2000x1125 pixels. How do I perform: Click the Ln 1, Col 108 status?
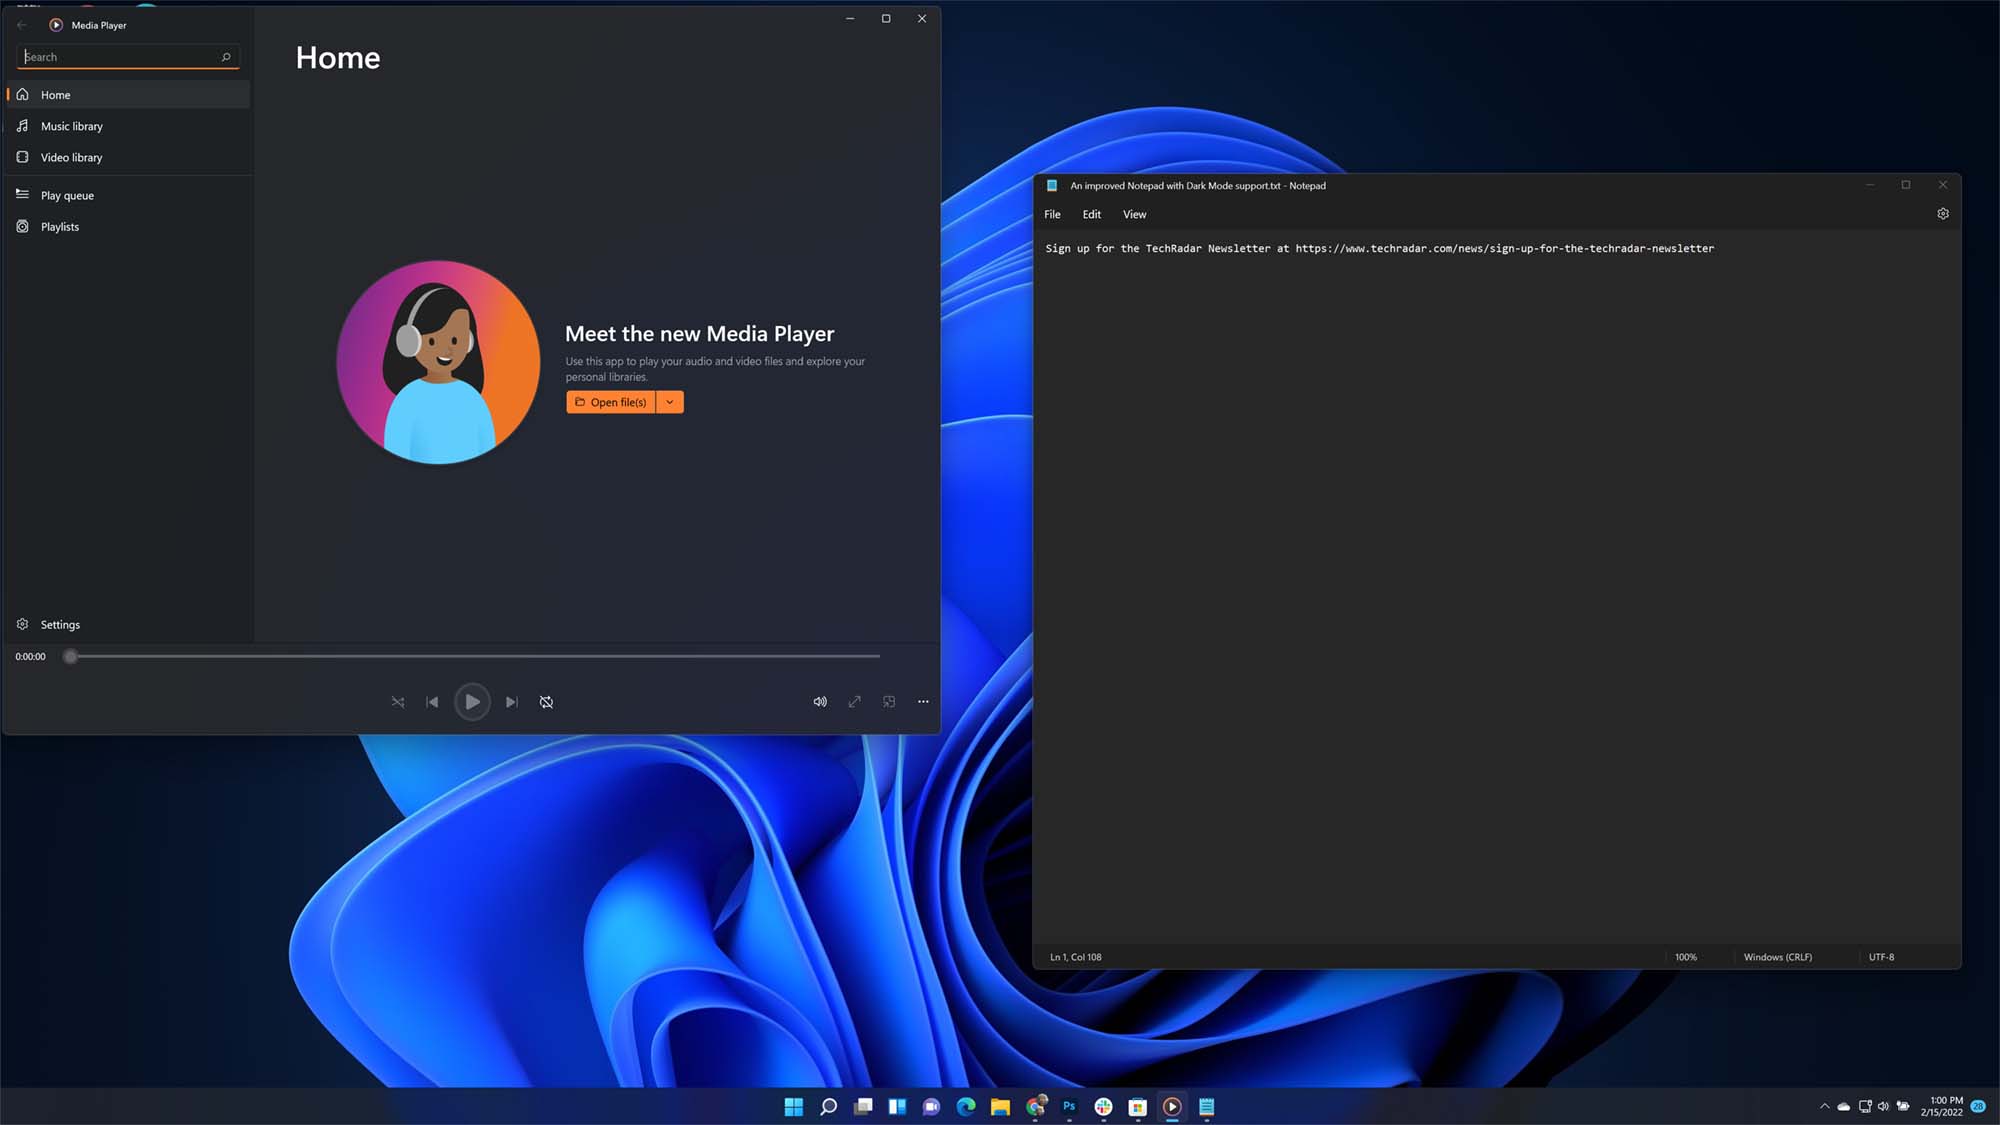tap(1076, 957)
